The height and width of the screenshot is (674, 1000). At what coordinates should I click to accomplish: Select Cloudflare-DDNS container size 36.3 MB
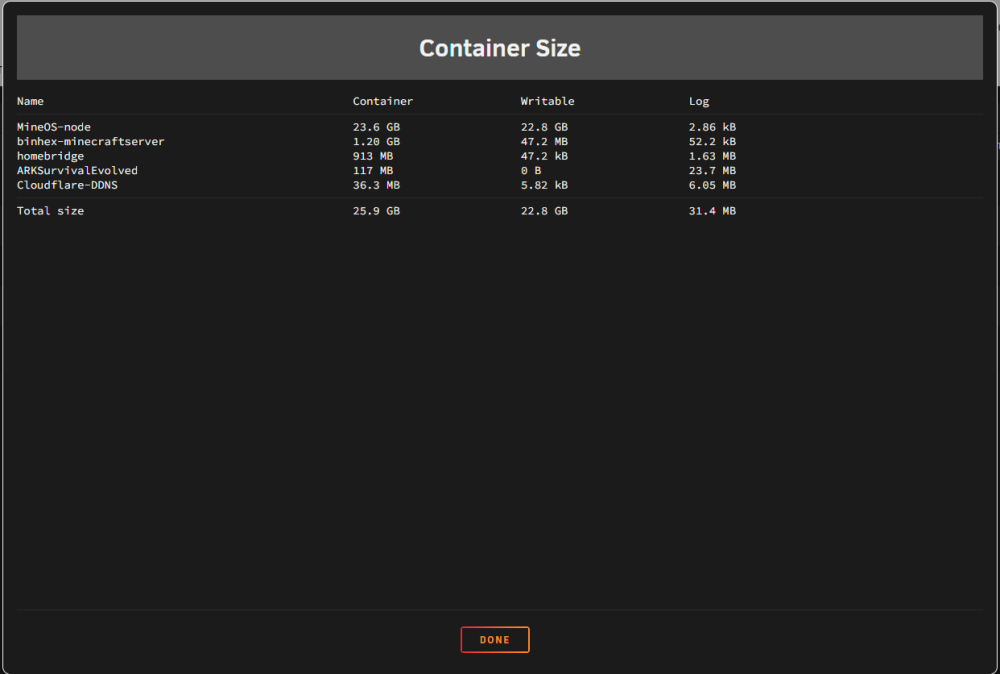click(x=376, y=185)
